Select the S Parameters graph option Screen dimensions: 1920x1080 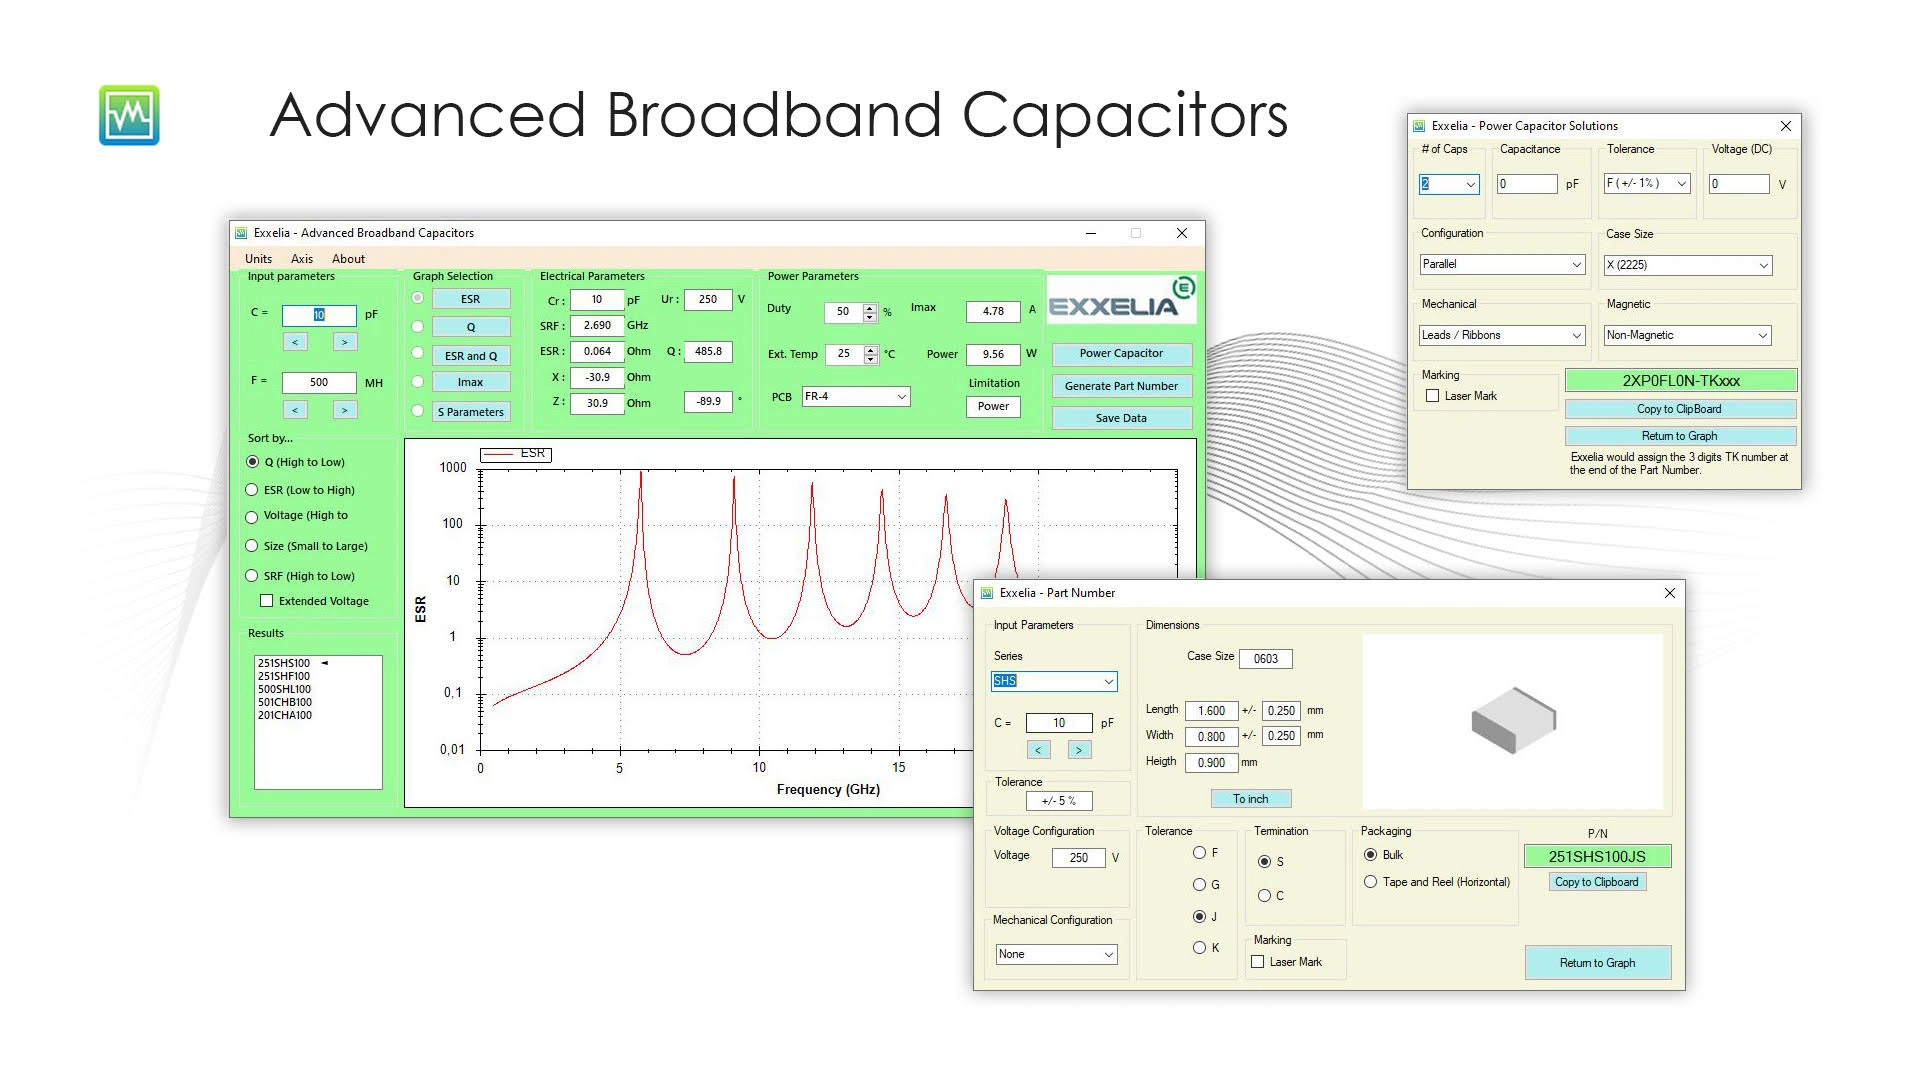point(419,410)
